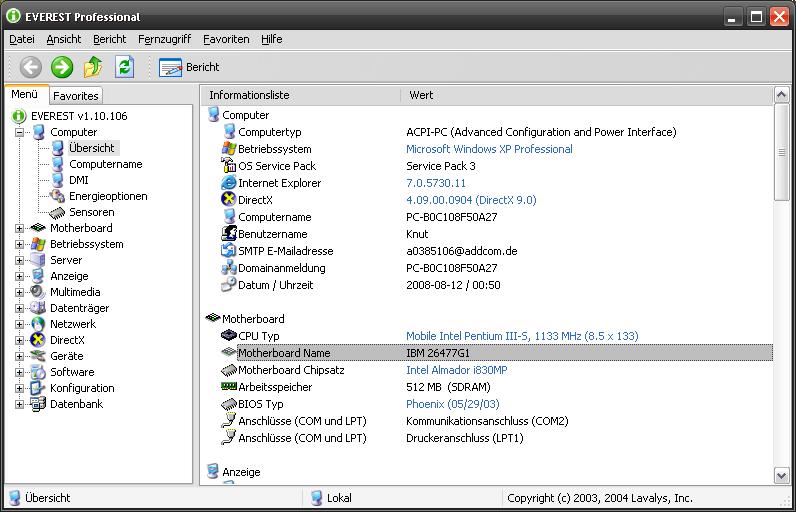Click the Netzwerk globe icon in tree
The width and height of the screenshot is (796, 512).
38,324
